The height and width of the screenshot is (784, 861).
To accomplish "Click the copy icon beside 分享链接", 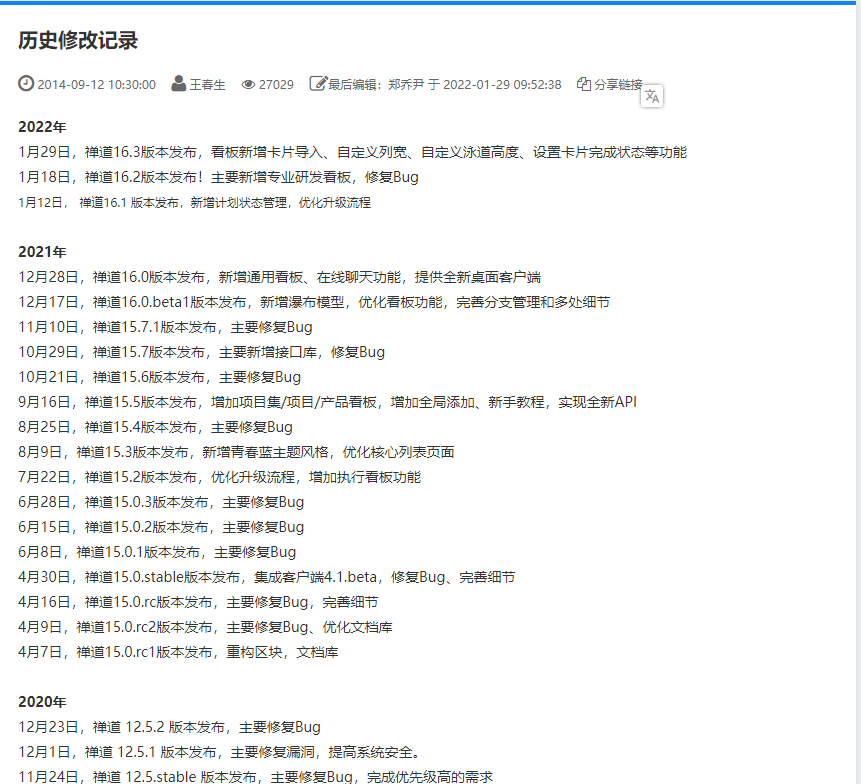I will [x=584, y=84].
